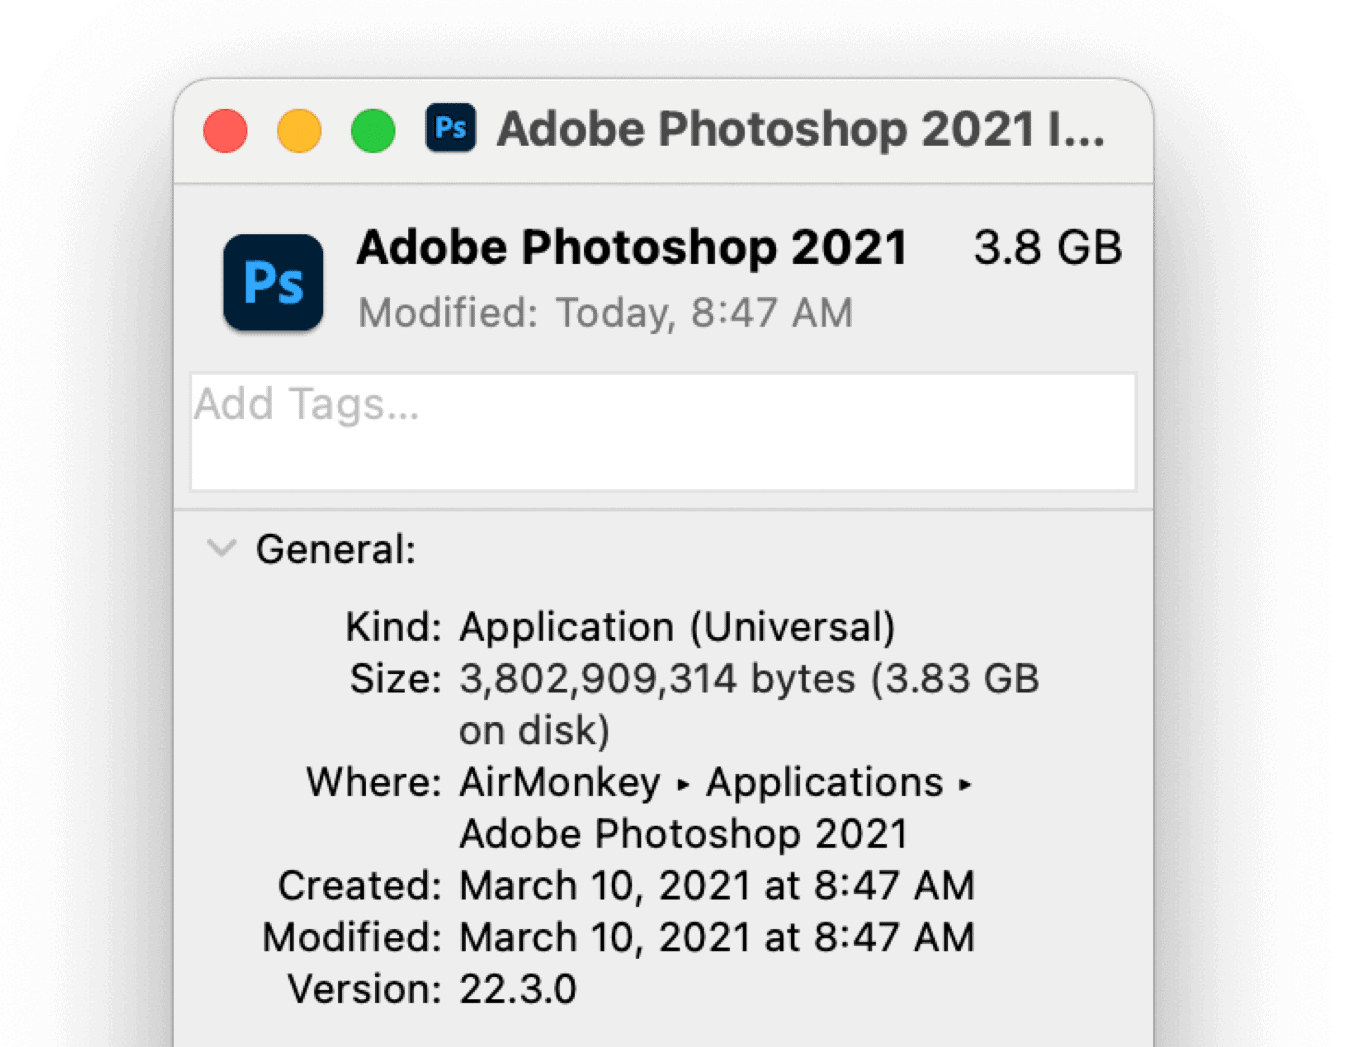Viewport: 1360px width, 1047px height.
Task: Click AirMonkey in the Where path
Action: pyautogui.click(x=560, y=782)
